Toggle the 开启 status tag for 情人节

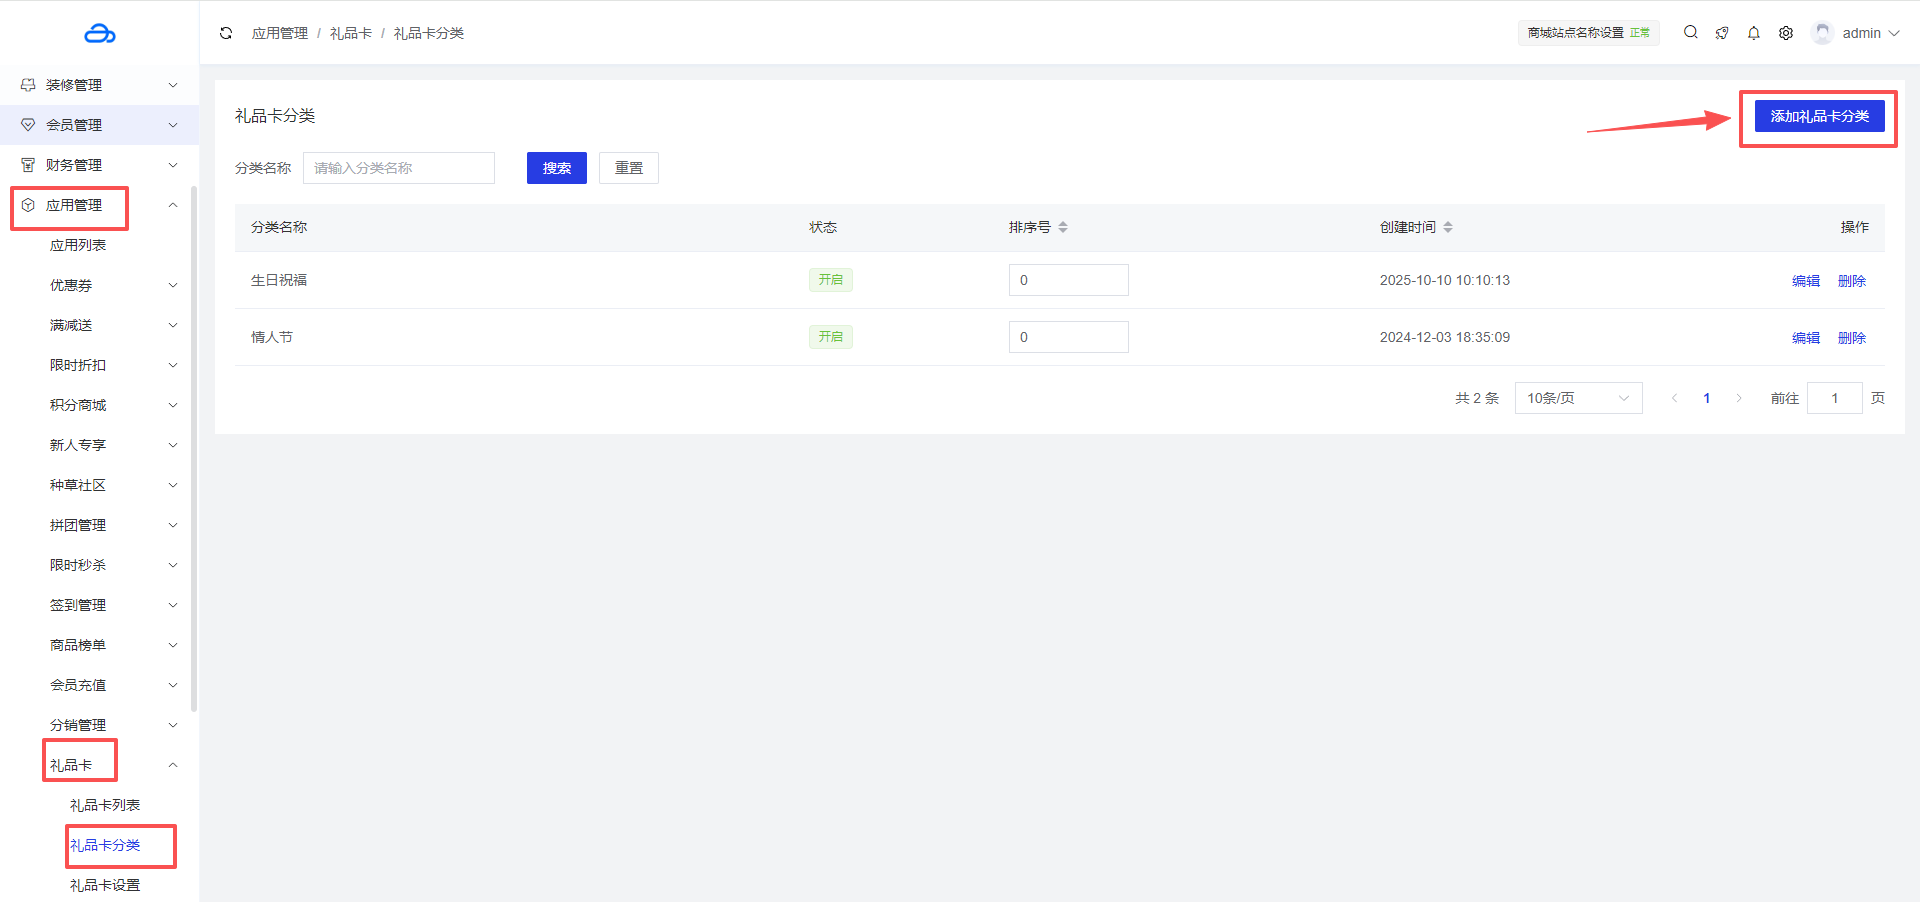830,337
